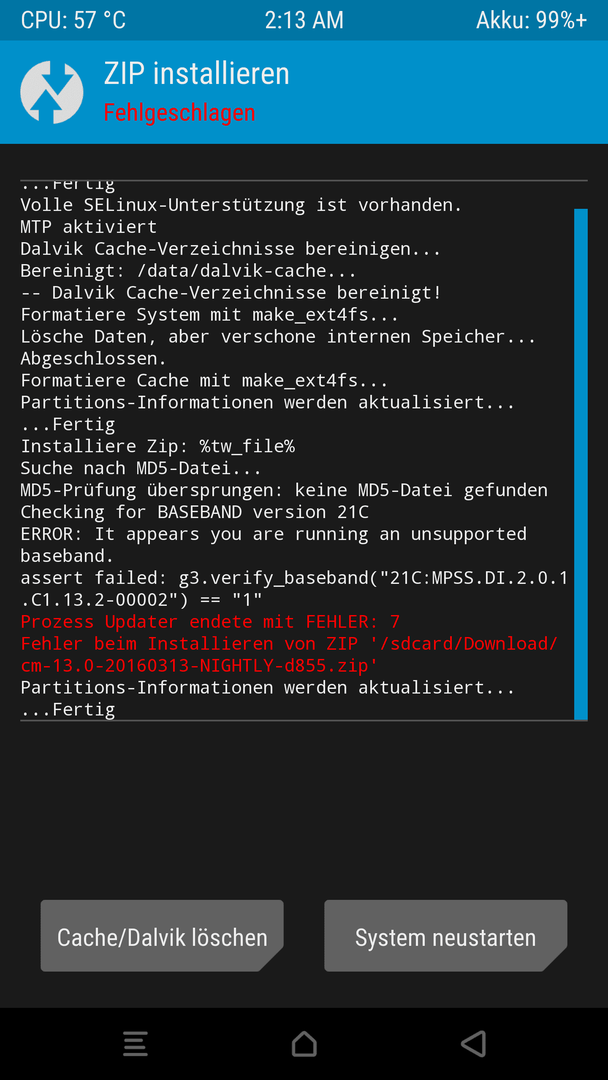Image resolution: width=608 pixels, height=1080 pixels.
Task: Tap the Checking for BASEBAND version line
Action: [195, 512]
